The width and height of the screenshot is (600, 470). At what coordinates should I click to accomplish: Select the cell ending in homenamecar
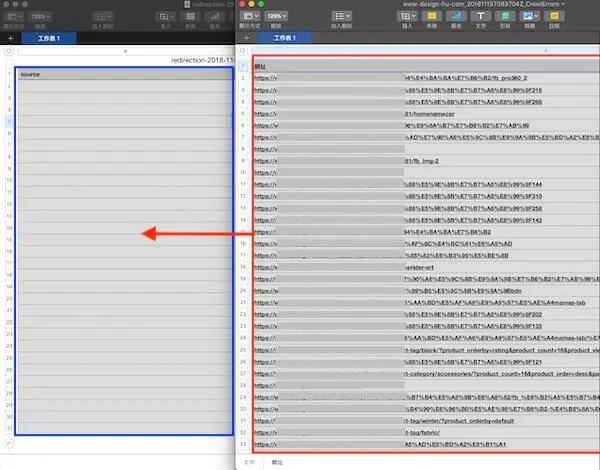(x=426, y=114)
